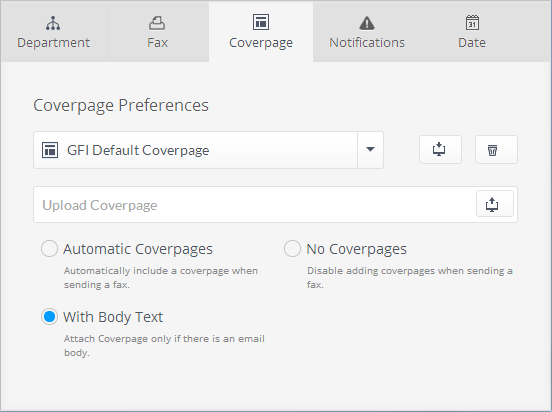Download the selected coverpage

(x=440, y=150)
